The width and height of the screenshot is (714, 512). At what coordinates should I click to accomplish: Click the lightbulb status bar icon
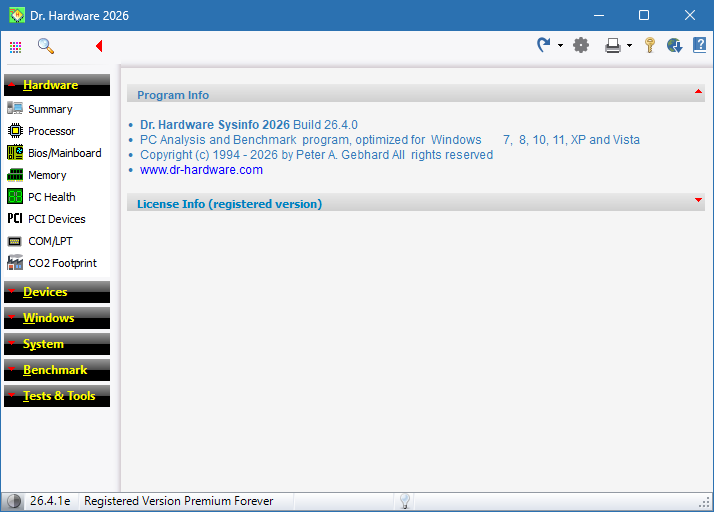click(405, 501)
